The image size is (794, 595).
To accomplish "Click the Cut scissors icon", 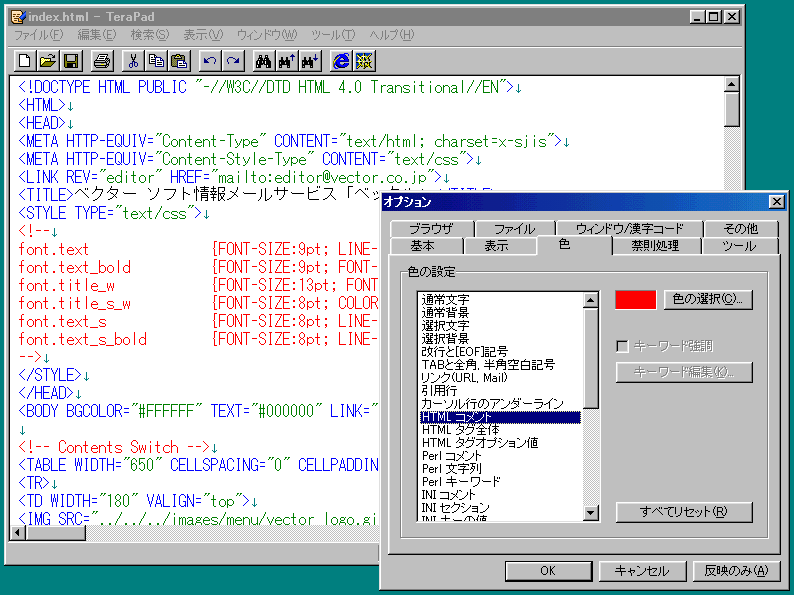I will (132, 61).
